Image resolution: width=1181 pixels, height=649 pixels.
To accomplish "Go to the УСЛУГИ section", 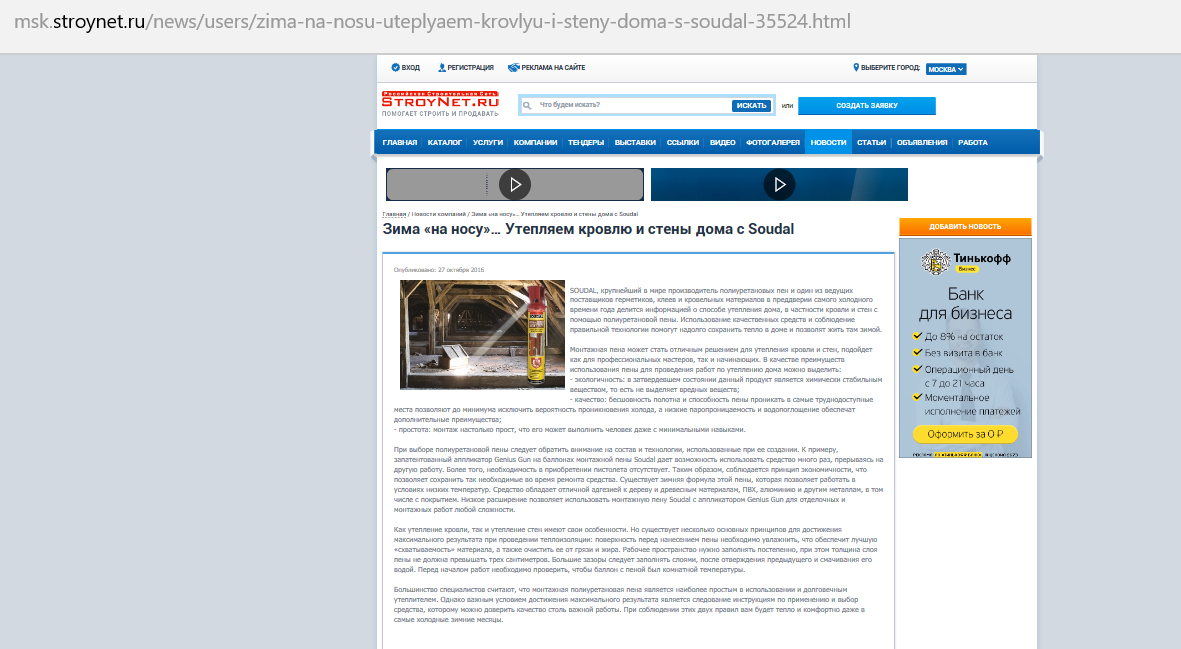I will click(x=488, y=142).
